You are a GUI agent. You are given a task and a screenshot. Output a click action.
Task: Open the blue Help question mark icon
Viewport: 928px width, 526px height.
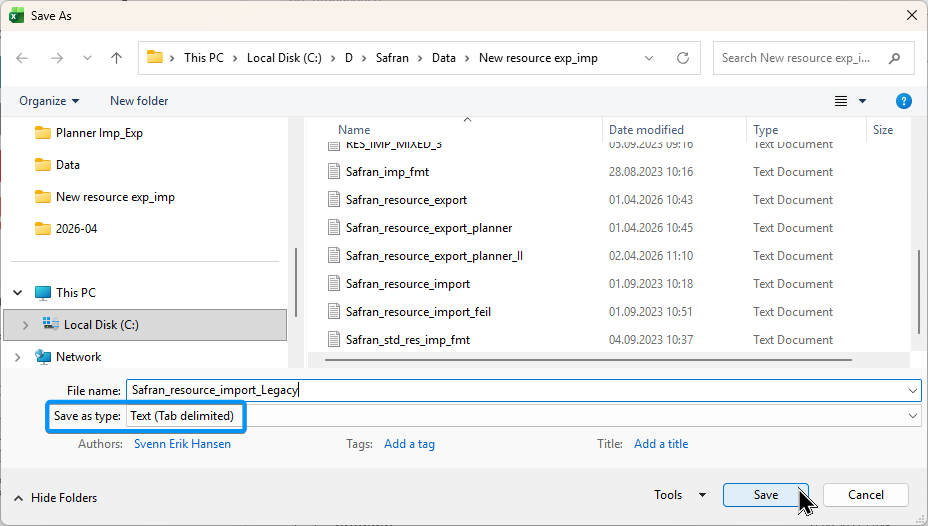pyautogui.click(x=903, y=101)
